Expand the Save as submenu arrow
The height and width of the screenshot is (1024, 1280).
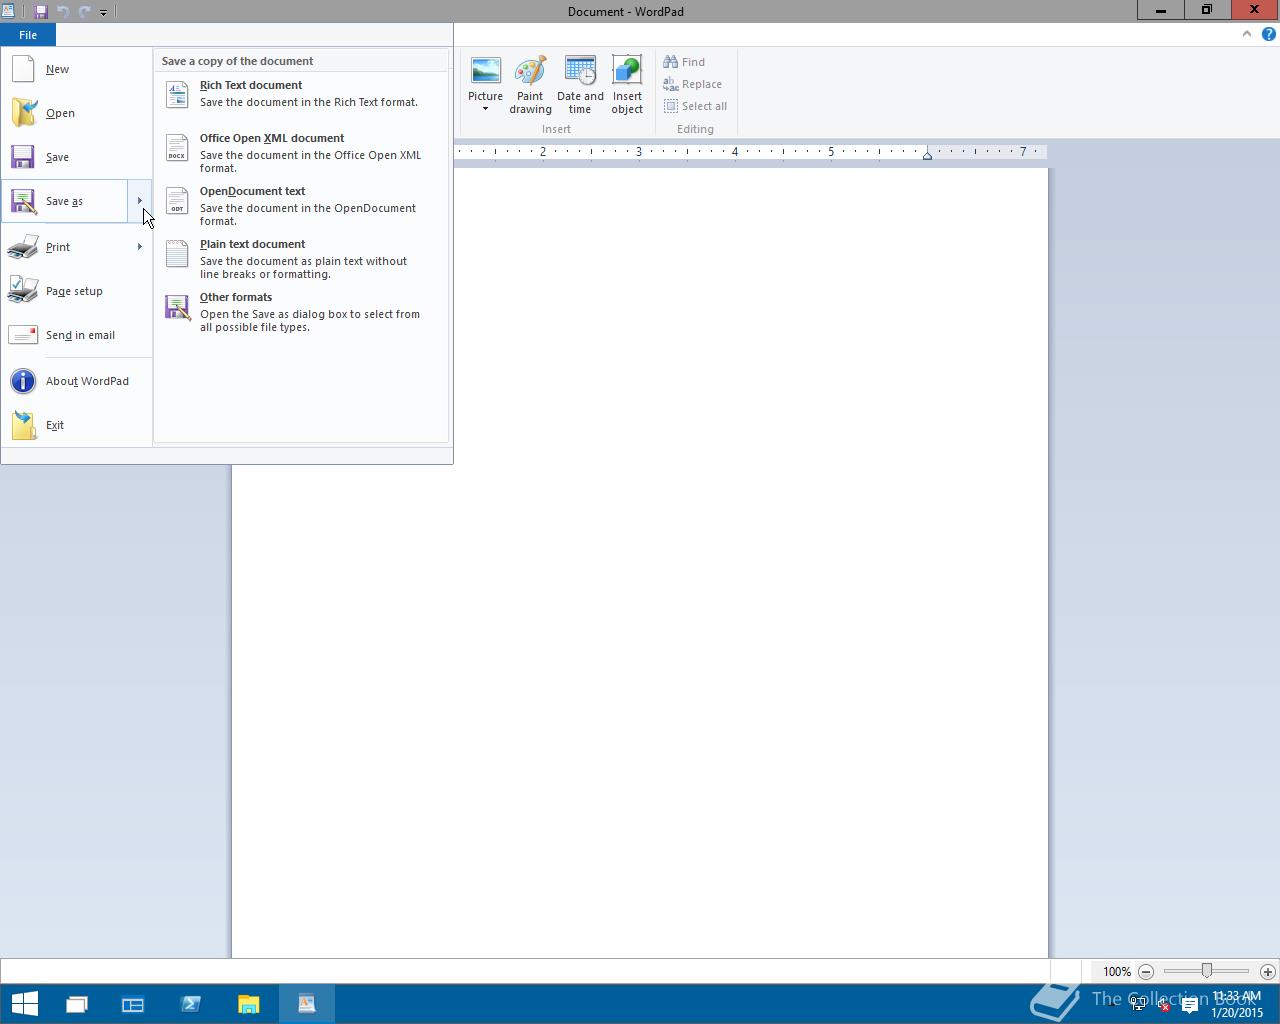point(140,201)
